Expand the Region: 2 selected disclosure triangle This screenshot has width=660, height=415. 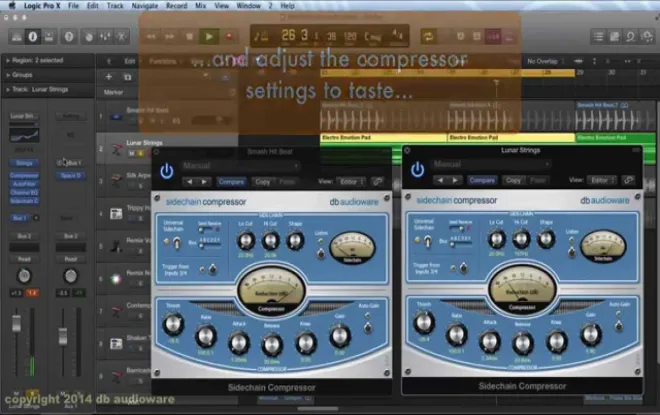pos(8,61)
